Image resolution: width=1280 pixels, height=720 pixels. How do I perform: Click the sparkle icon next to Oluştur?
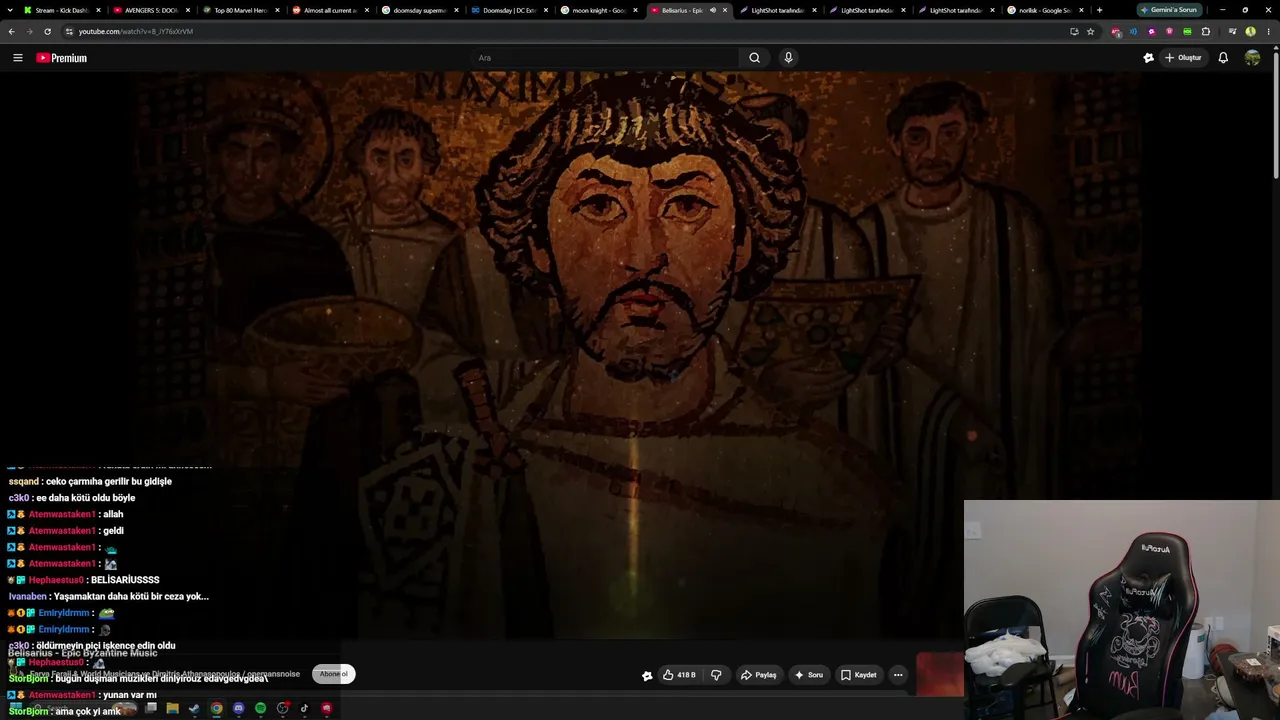(1148, 58)
